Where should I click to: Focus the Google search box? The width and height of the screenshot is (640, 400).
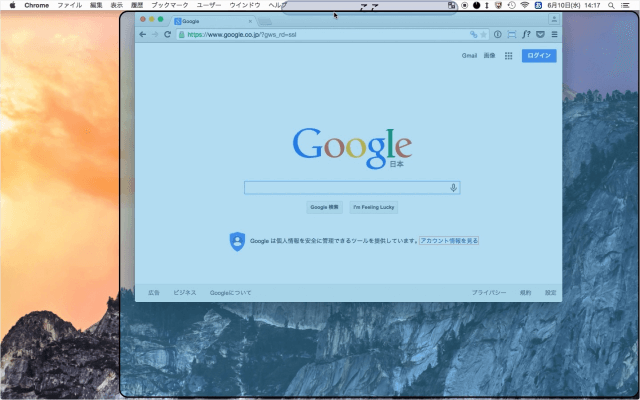[x=352, y=188]
